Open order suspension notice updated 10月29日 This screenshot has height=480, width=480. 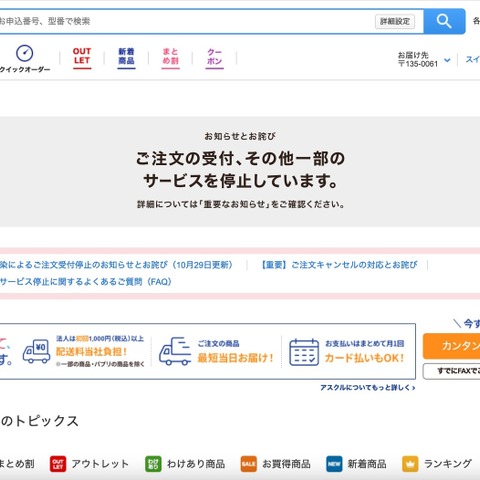(116, 265)
